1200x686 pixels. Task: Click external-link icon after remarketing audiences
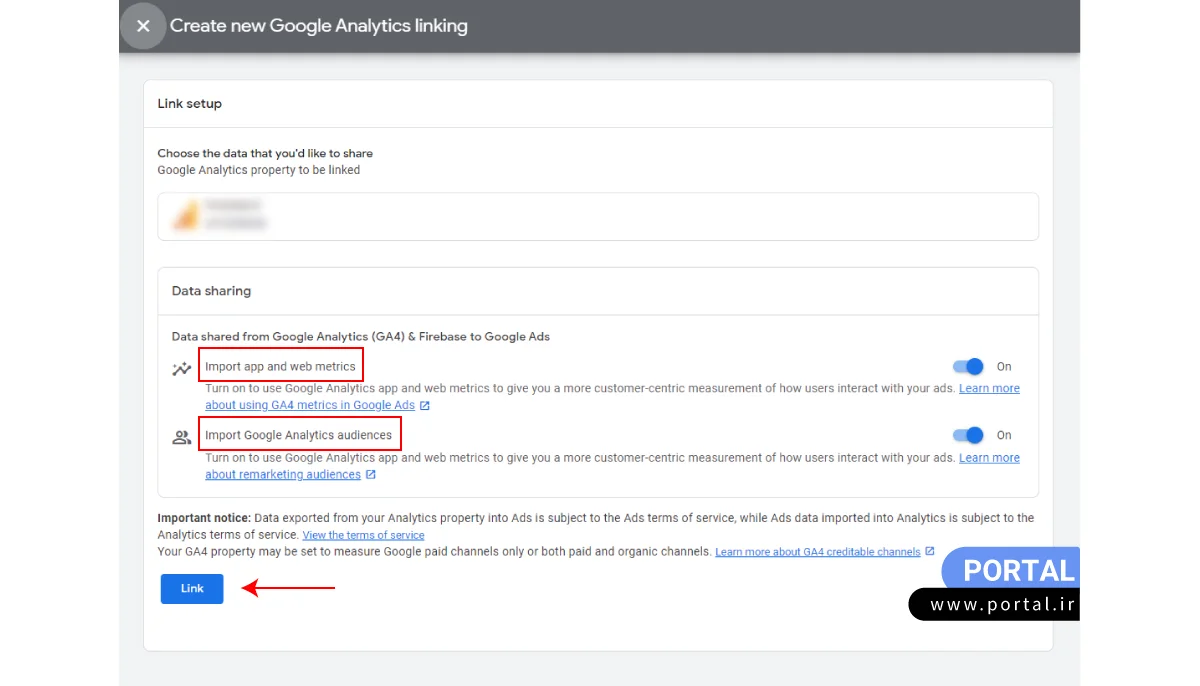(371, 474)
